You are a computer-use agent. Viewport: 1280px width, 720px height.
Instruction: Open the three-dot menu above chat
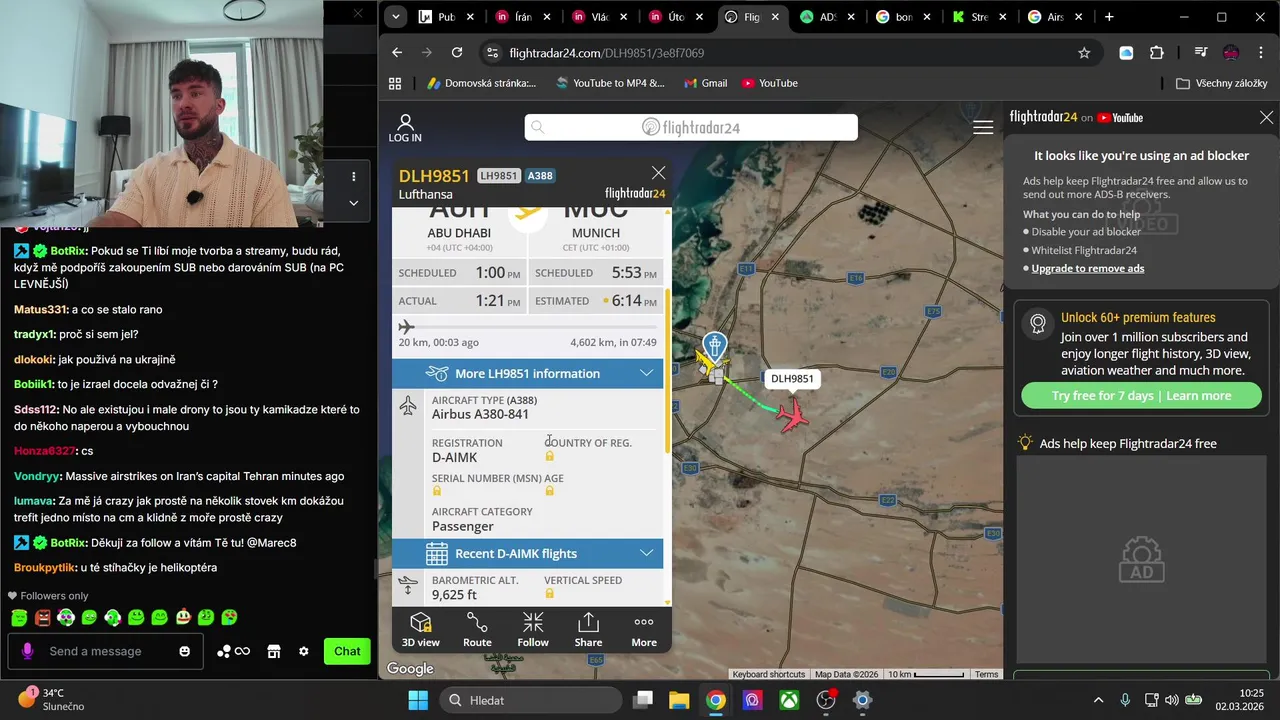pyautogui.click(x=353, y=177)
